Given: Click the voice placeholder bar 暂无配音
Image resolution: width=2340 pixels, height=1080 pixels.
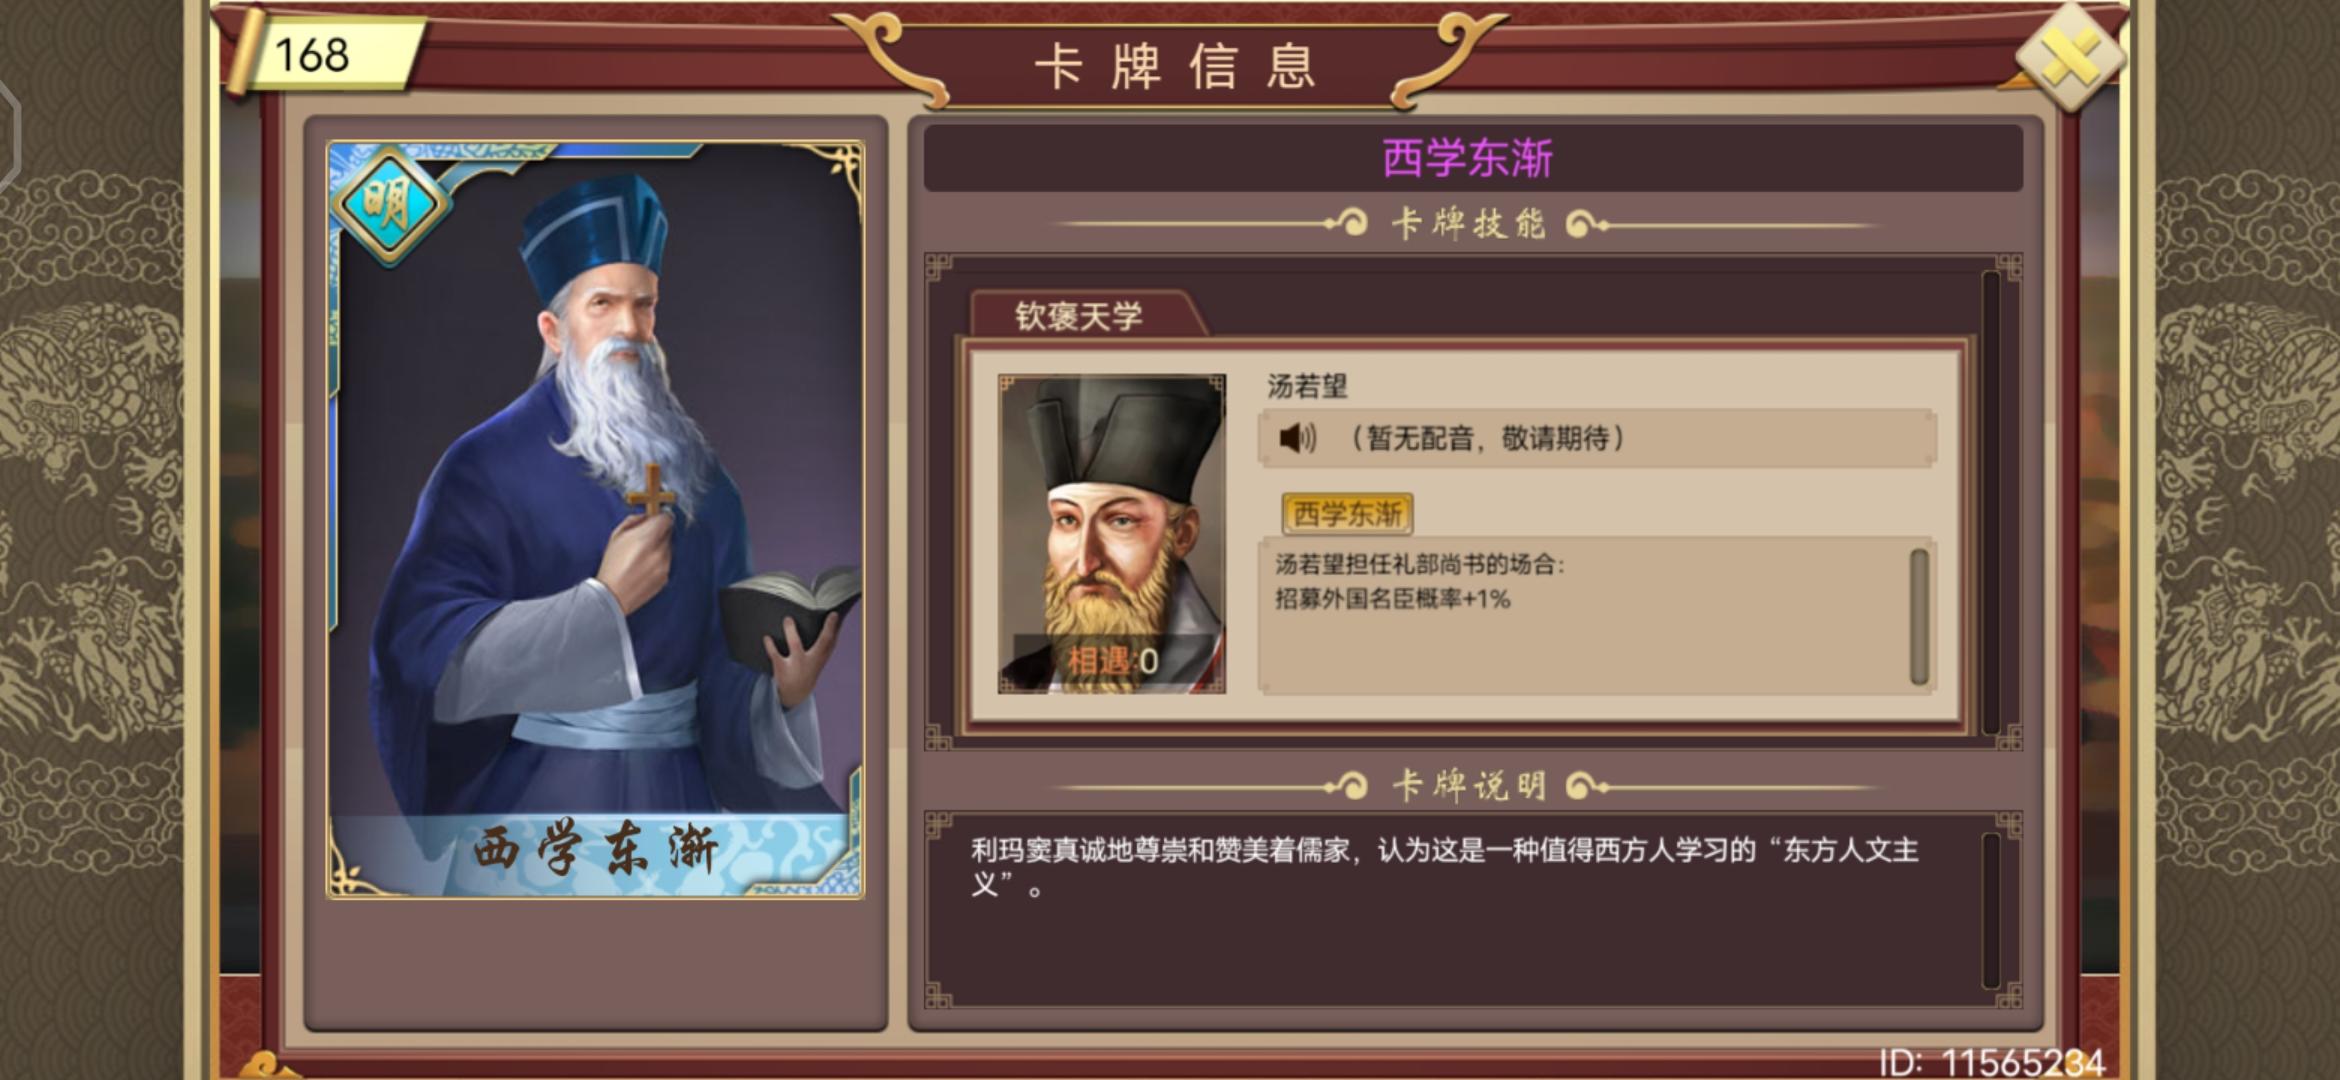Looking at the screenshot, I should [1597, 438].
